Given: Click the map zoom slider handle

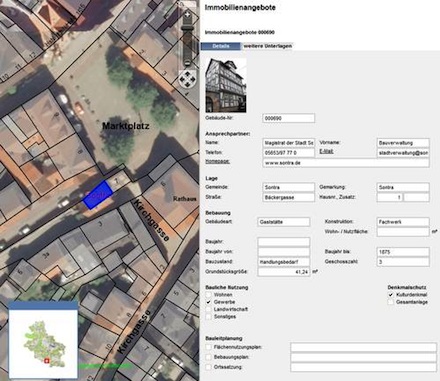Looking at the screenshot, I should pyautogui.click(x=187, y=29).
